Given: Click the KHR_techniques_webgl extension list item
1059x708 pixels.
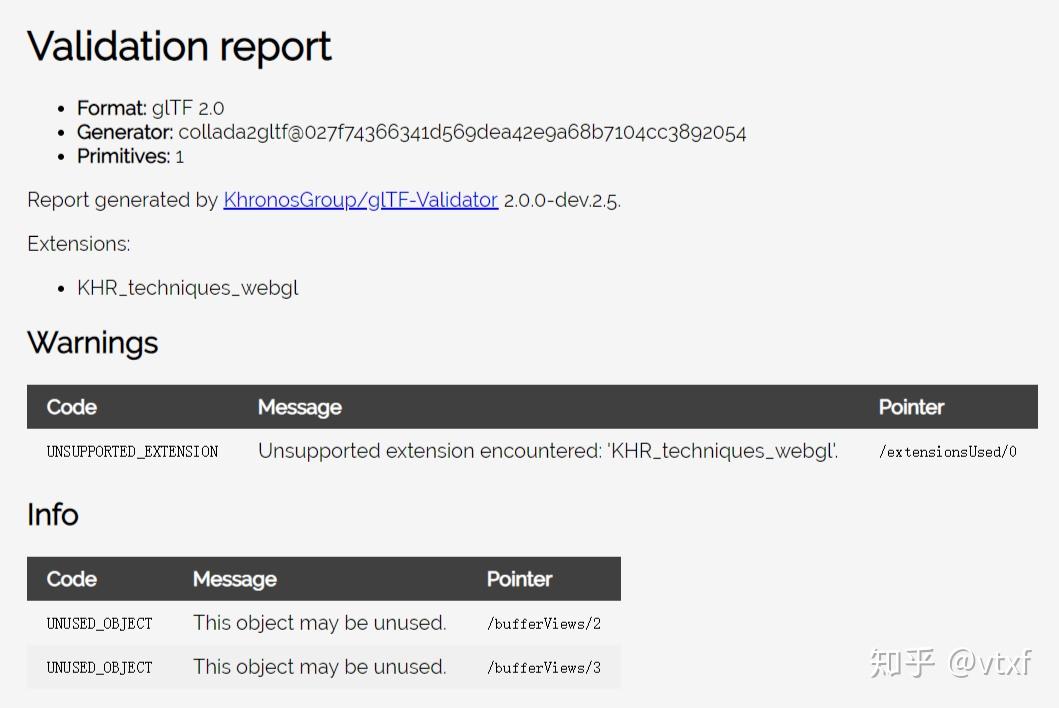Looking at the screenshot, I should tap(188, 288).
